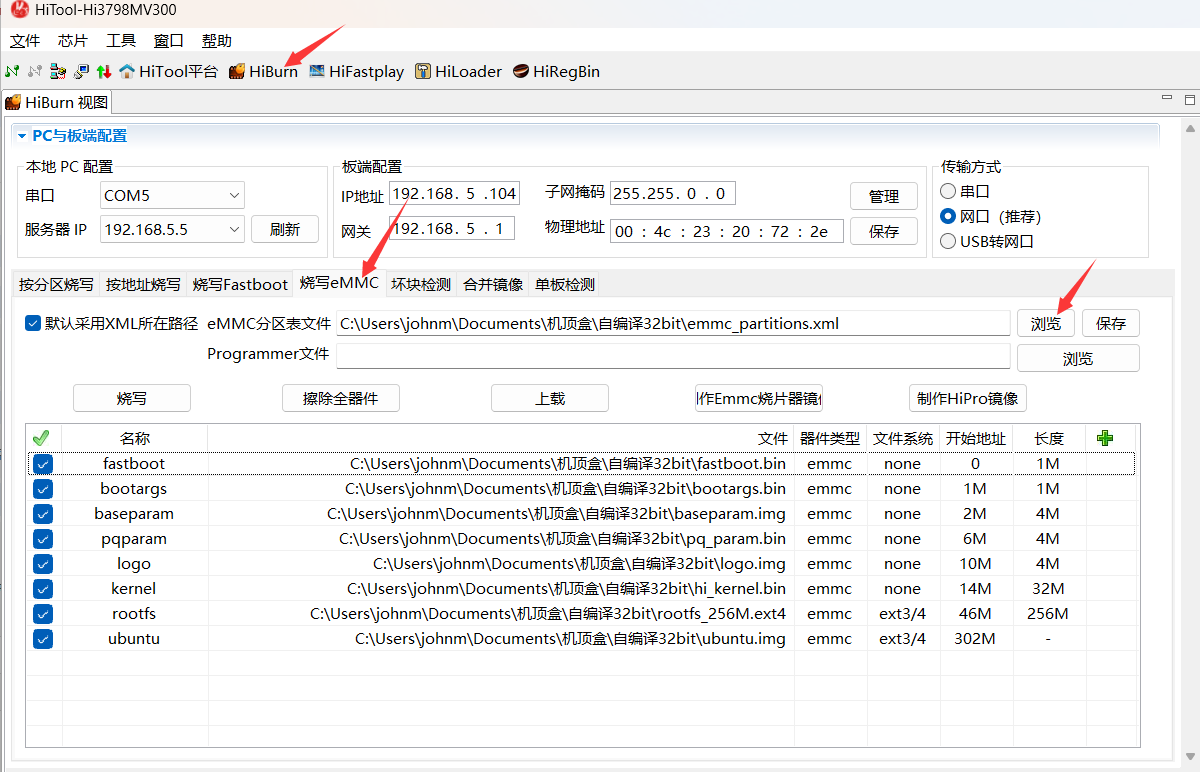Click the 烧写 burn button

pos(132,398)
